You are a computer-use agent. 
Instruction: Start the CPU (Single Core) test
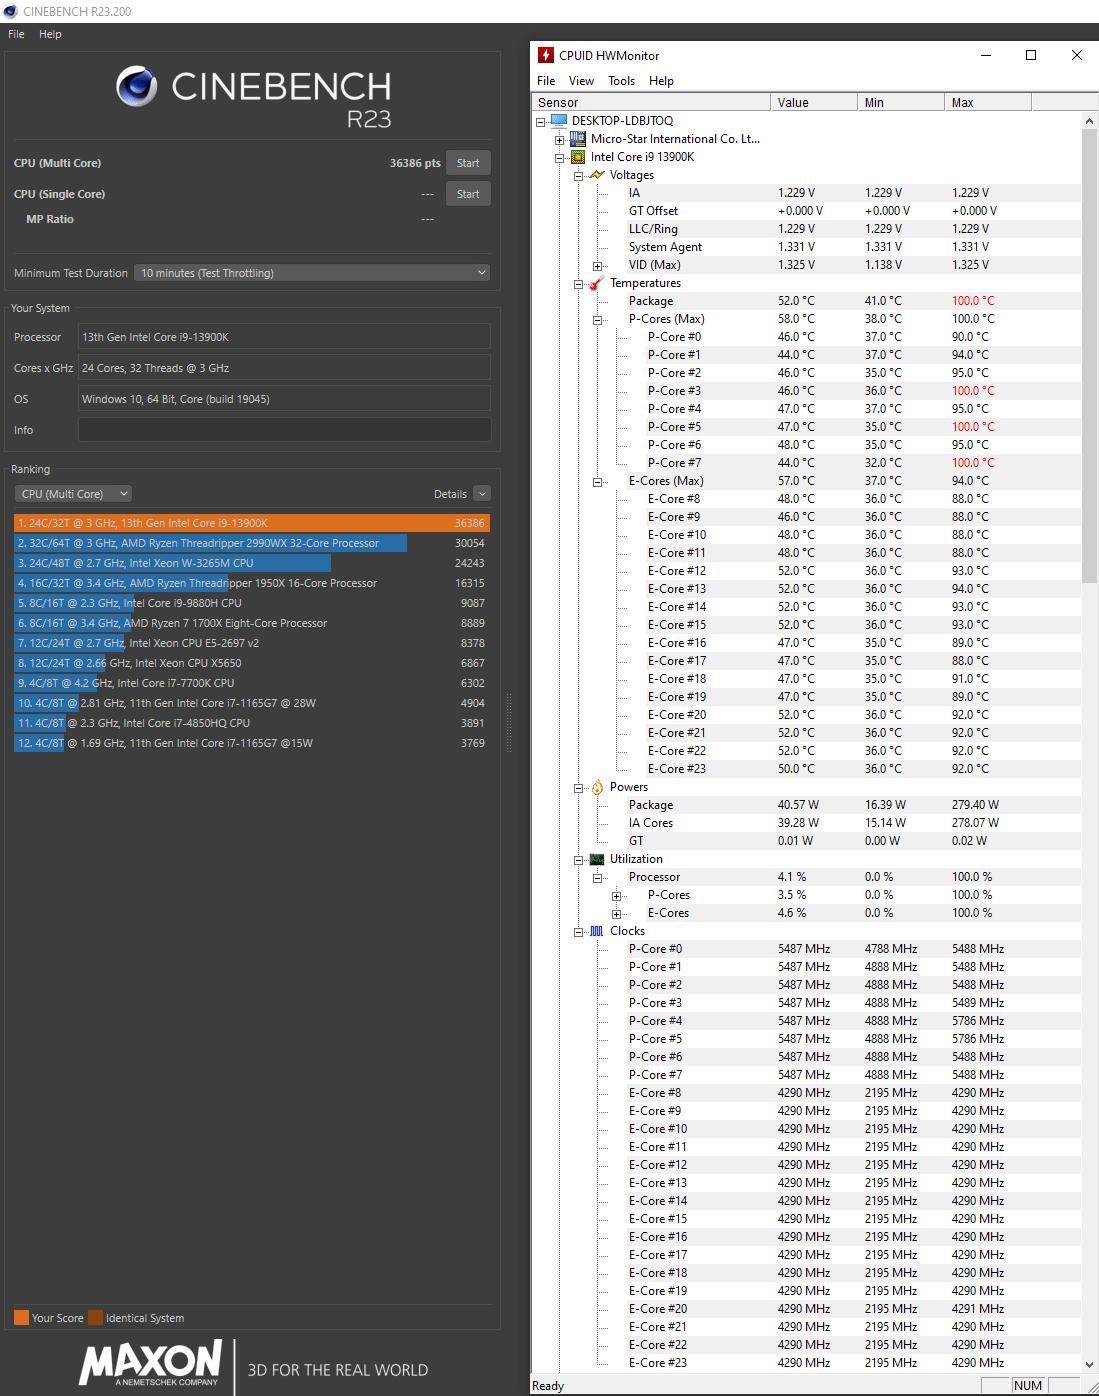[468, 194]
